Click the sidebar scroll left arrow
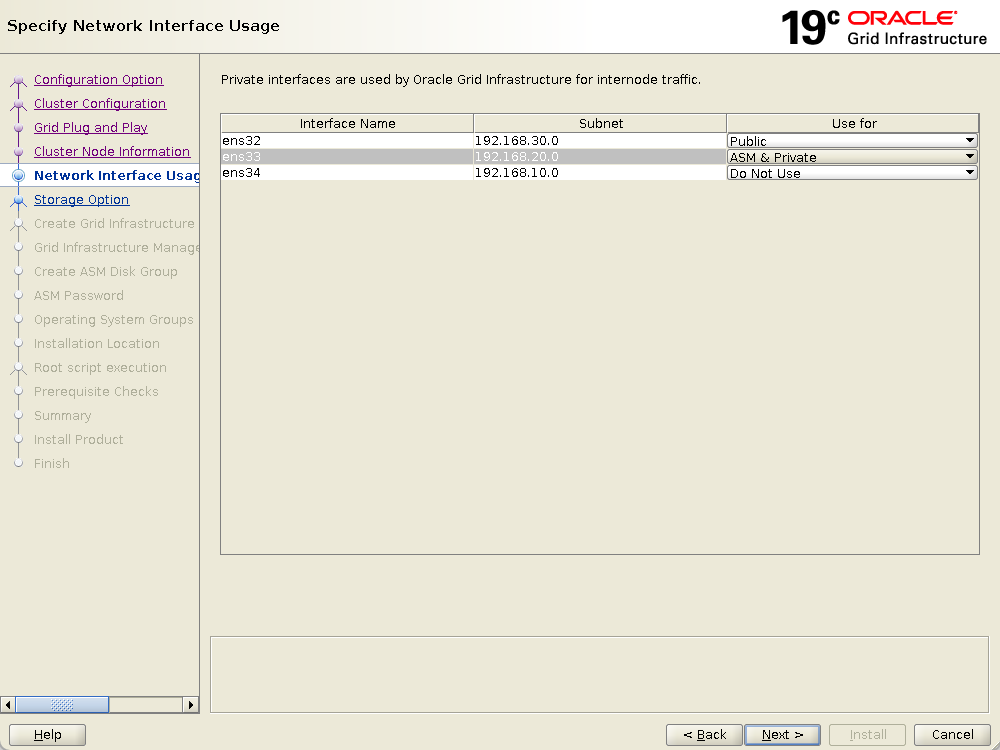The width and height of the screenshot is (1000, 750). 9,705
